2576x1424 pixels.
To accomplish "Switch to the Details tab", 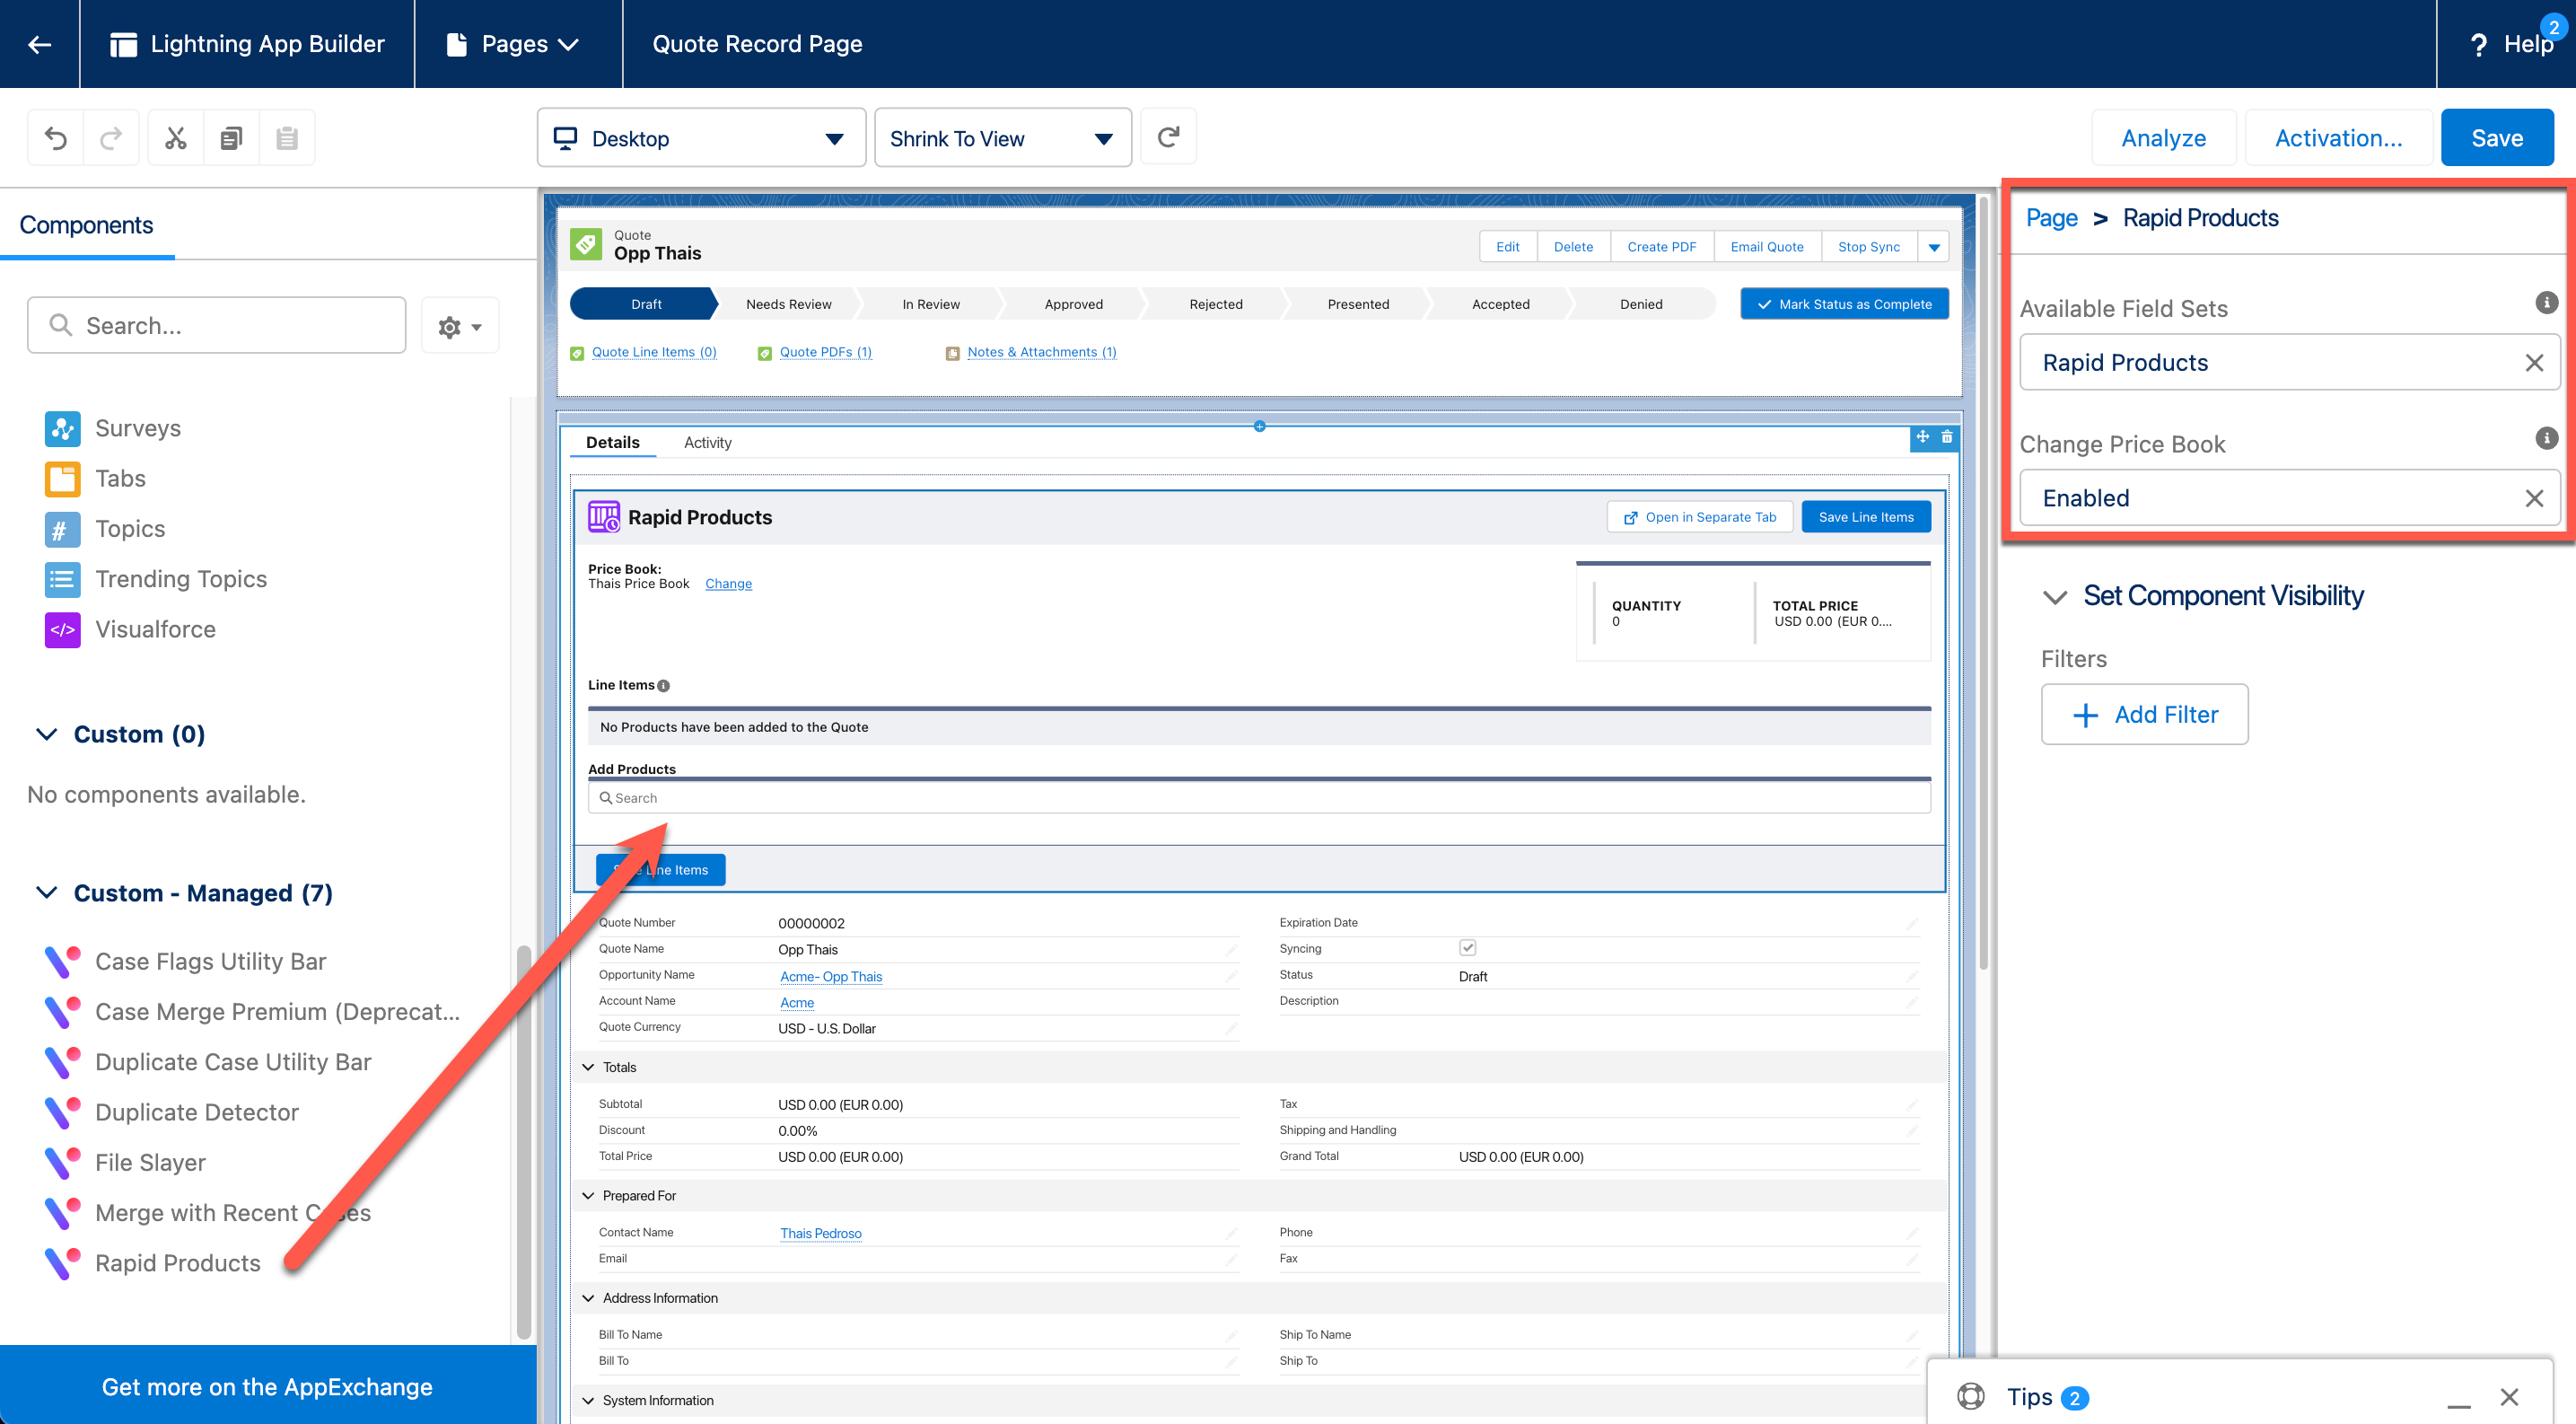I will point(612,443).
